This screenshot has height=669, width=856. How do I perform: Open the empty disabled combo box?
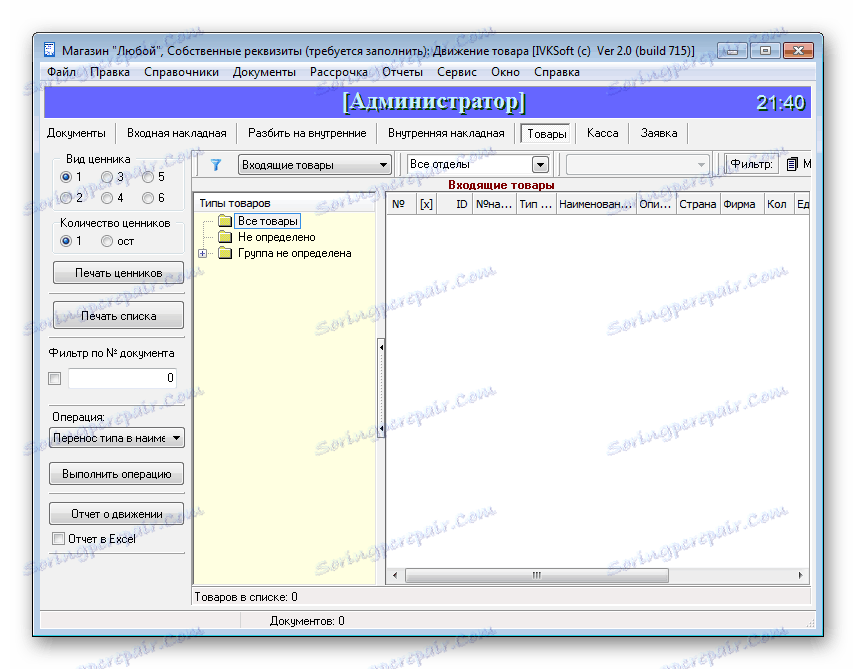[638, 164]
